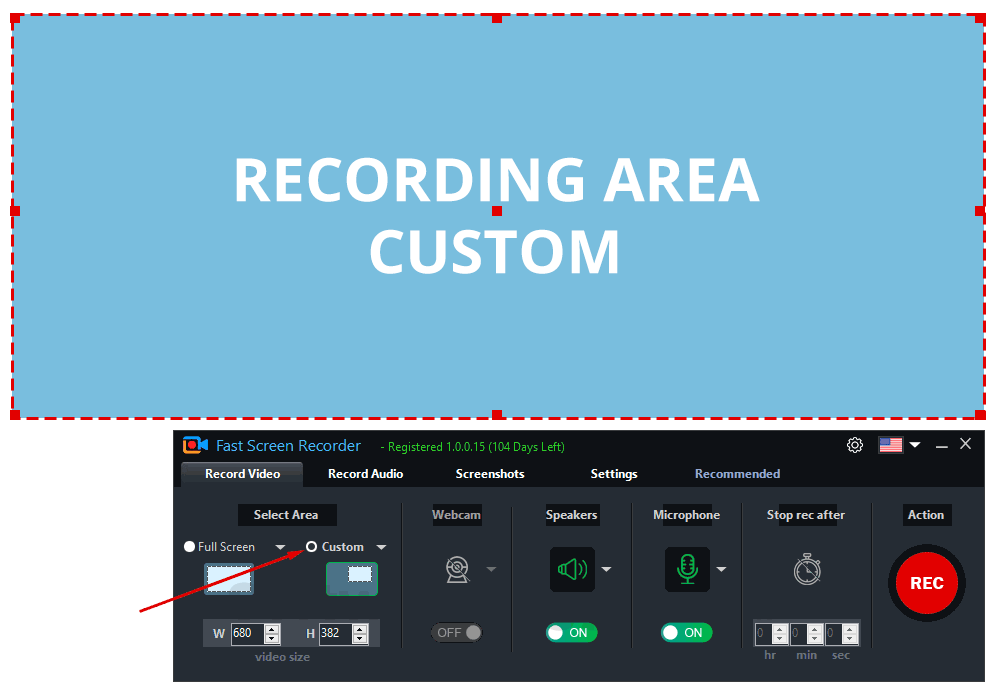Disable the Microphone toggle
This screenshot has height=700, width=1000.
(685, 633)
